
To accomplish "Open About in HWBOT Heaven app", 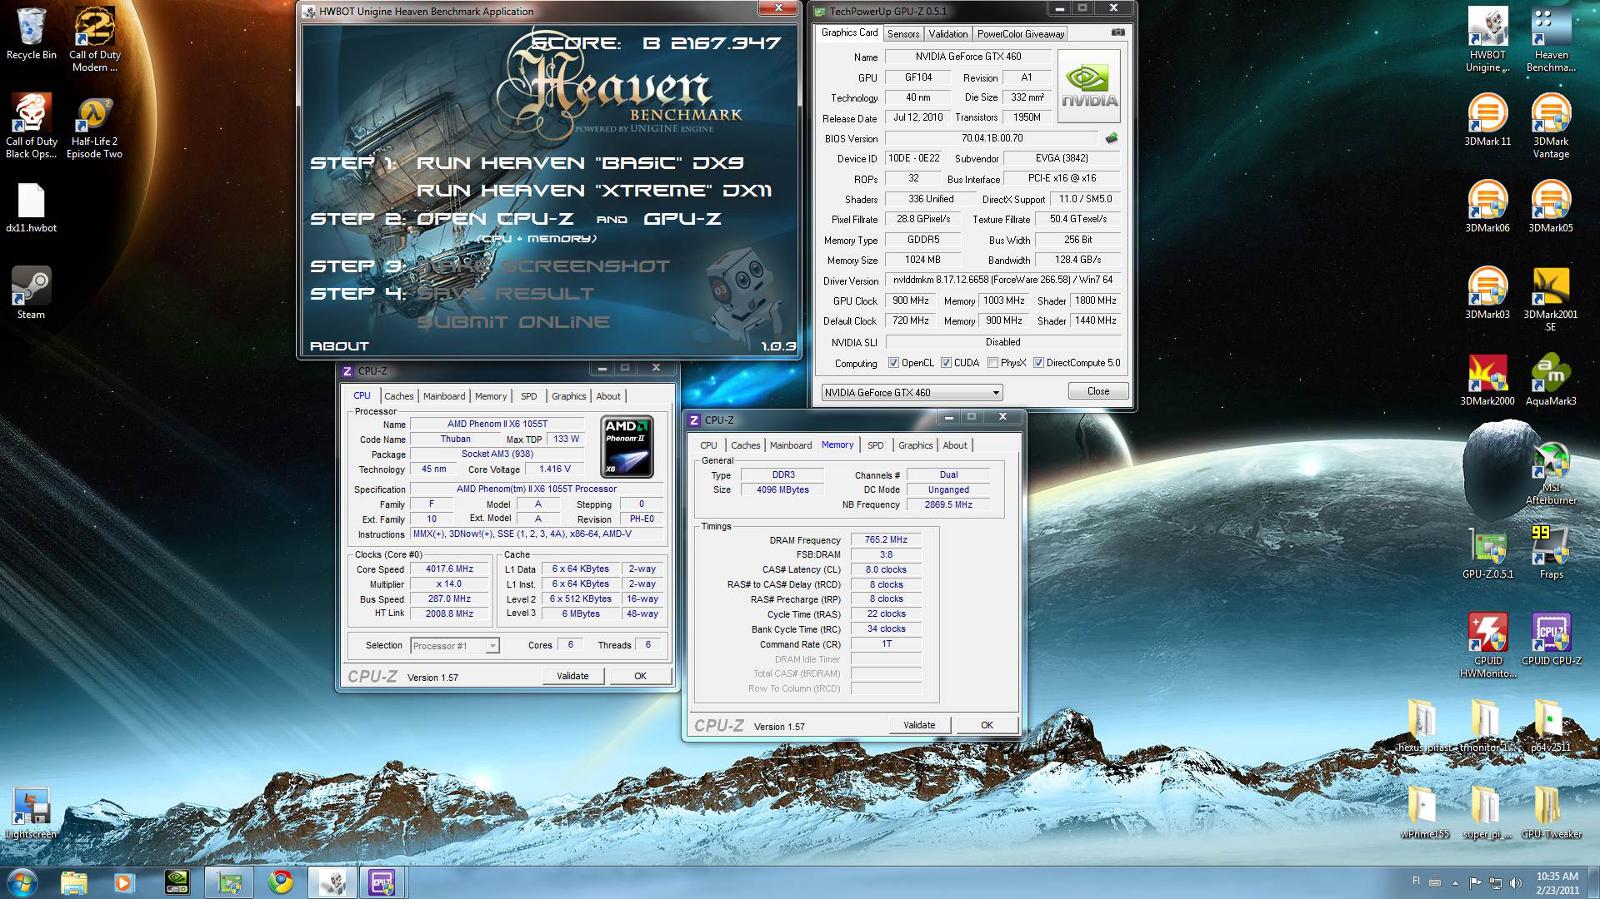I will pyautogui.click(x=339, y=346).
